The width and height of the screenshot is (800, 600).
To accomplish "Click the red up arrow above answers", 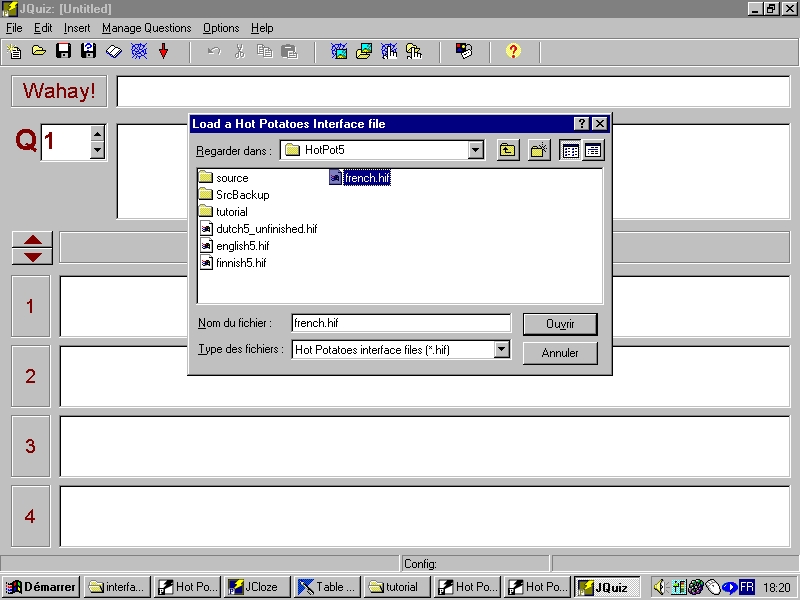I will [x=33, y=240].
